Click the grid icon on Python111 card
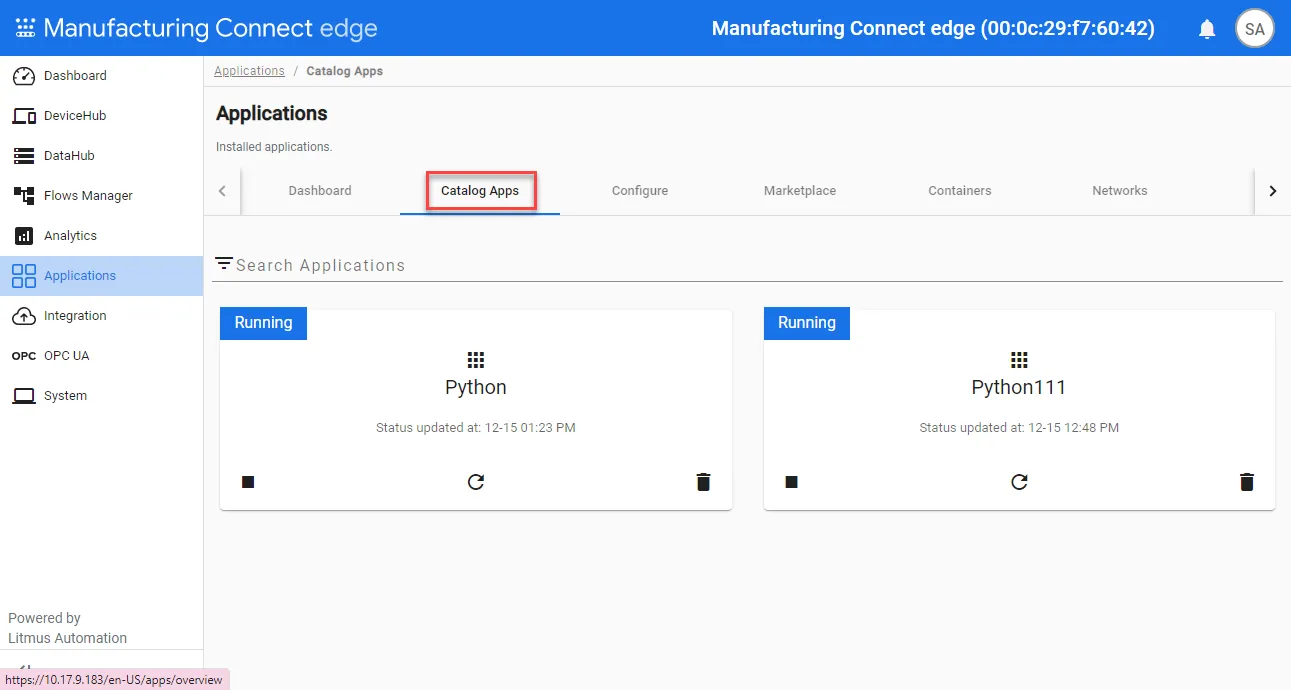 (x=1019, y=360)
